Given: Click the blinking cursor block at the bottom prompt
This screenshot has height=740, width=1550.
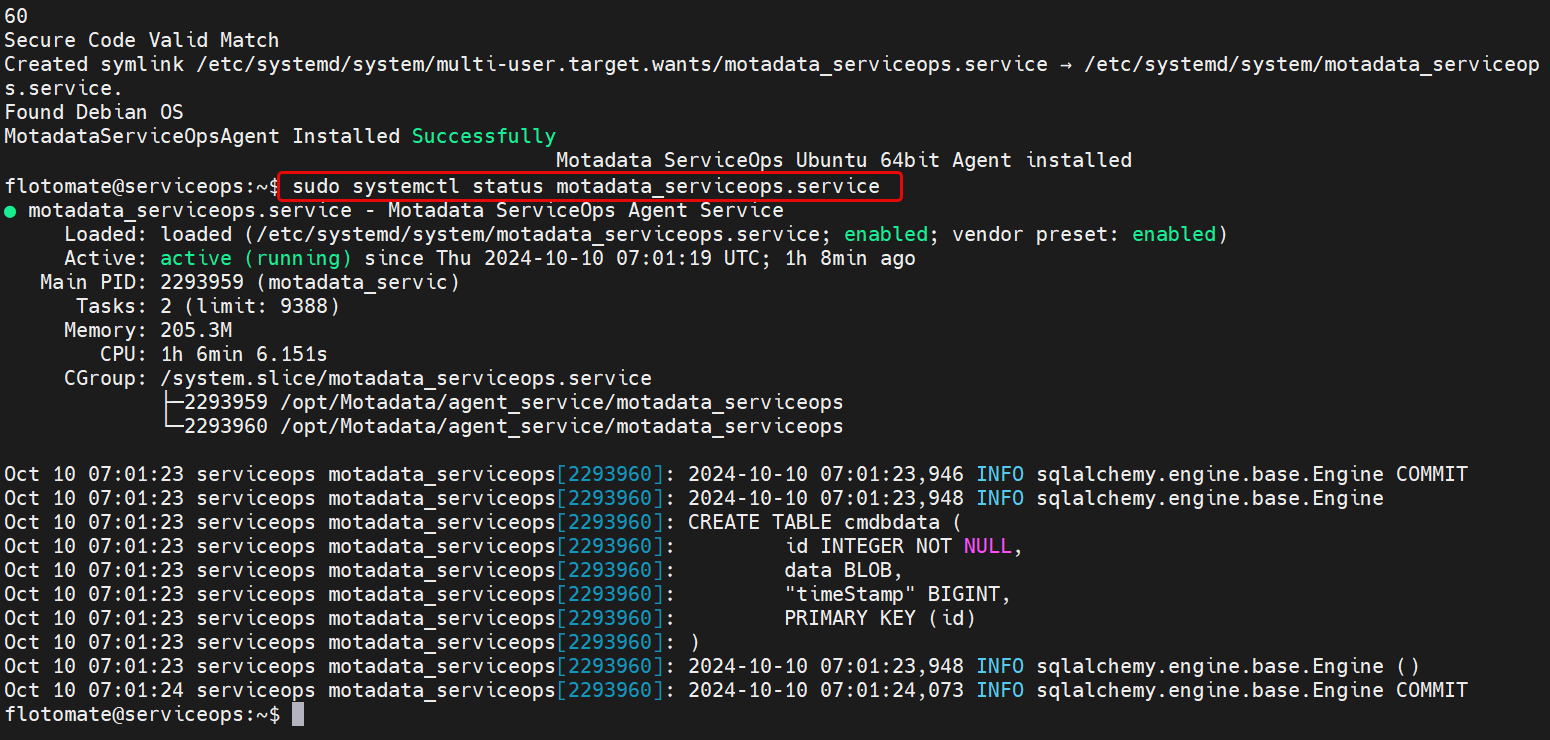Looking at the screenshot, I should coord(296,714).
